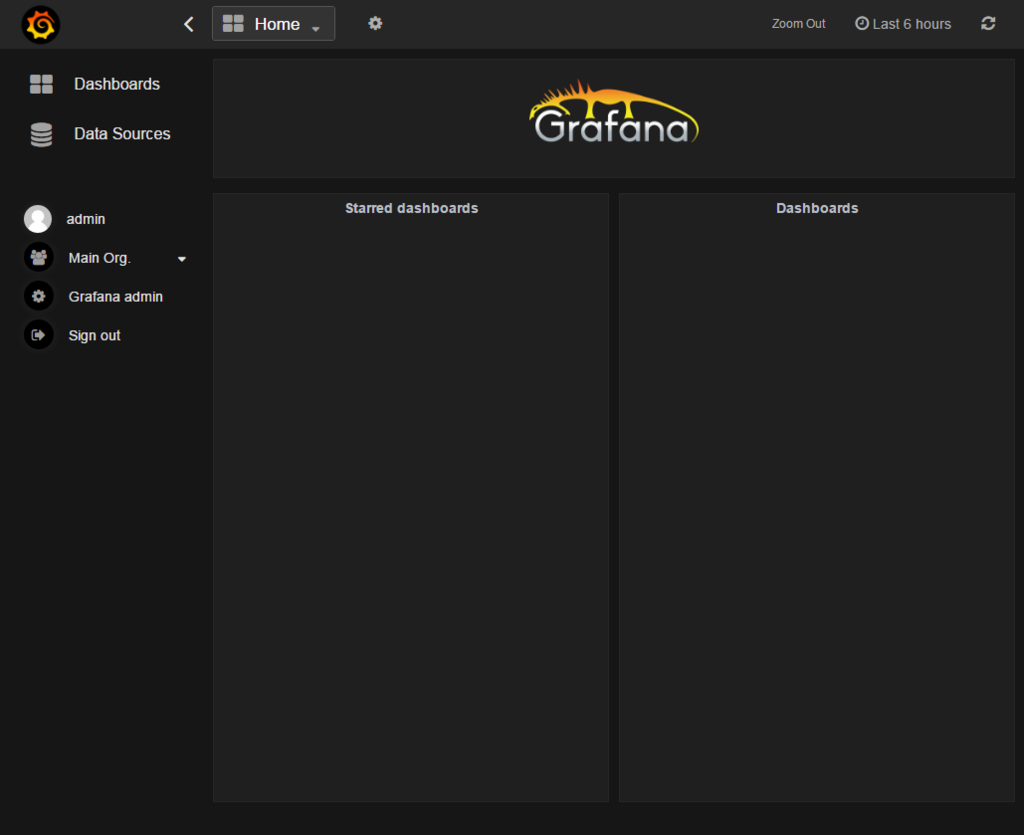
Task: Sign out of Grafana
Action: click(x=94, y=336)
